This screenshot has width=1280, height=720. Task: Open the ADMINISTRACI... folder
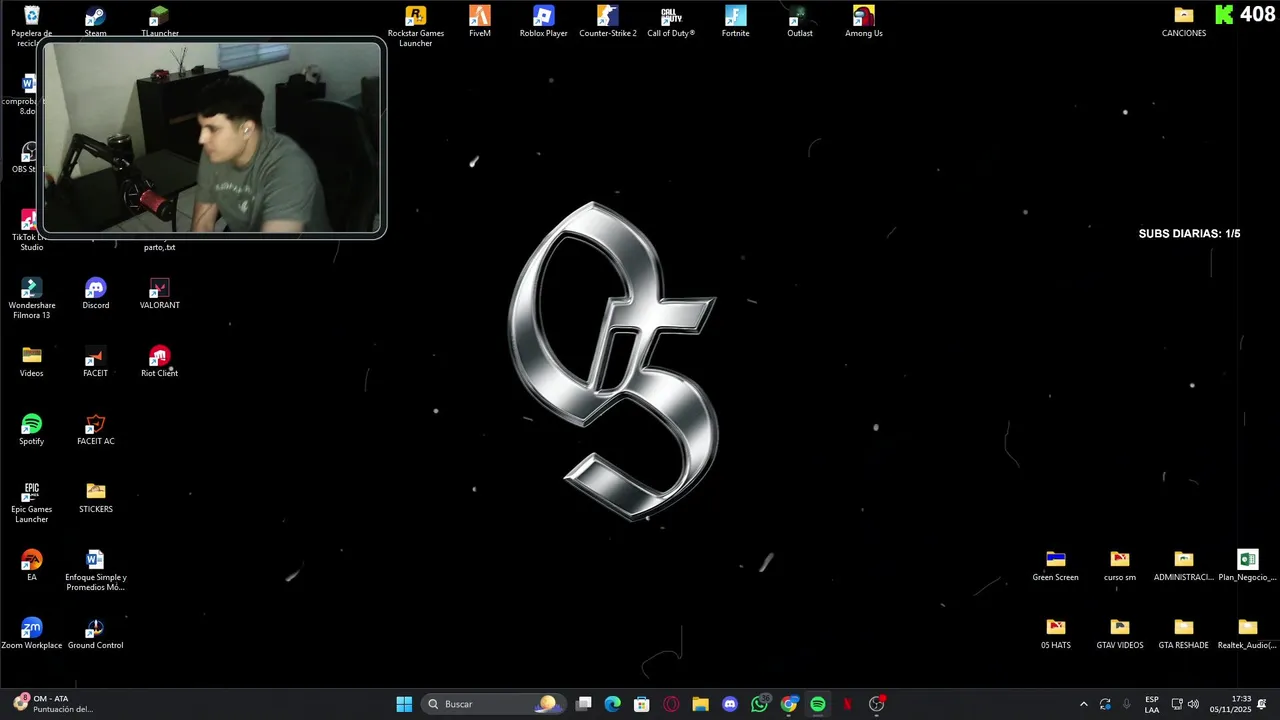1184,566
